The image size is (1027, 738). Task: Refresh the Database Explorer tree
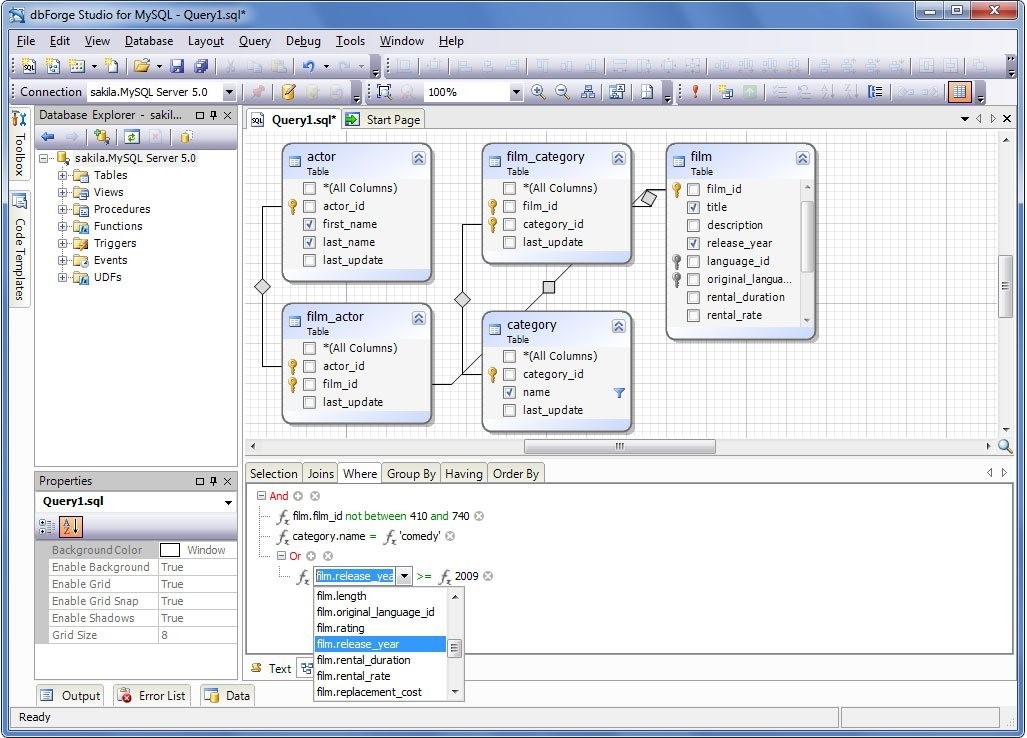[x=132, y=137]
